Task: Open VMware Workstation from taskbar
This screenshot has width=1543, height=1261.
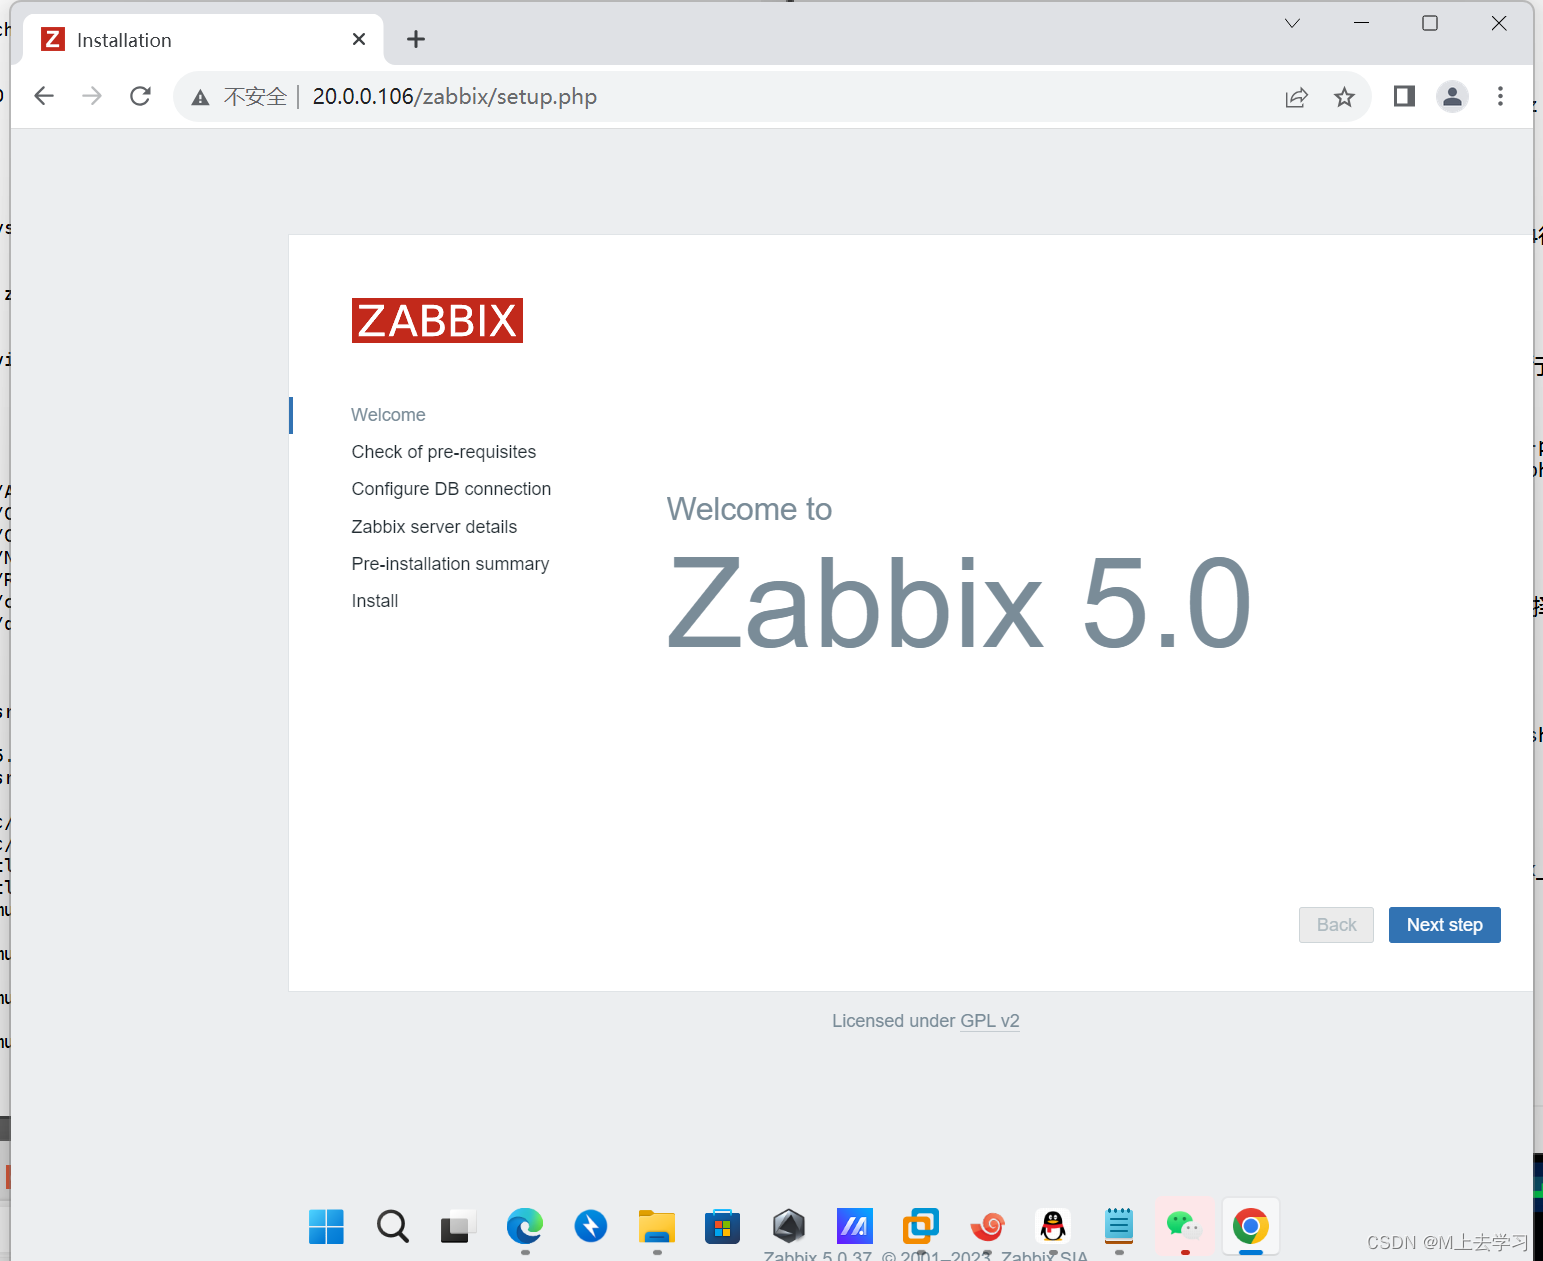Action: [x=921, y=1226]
